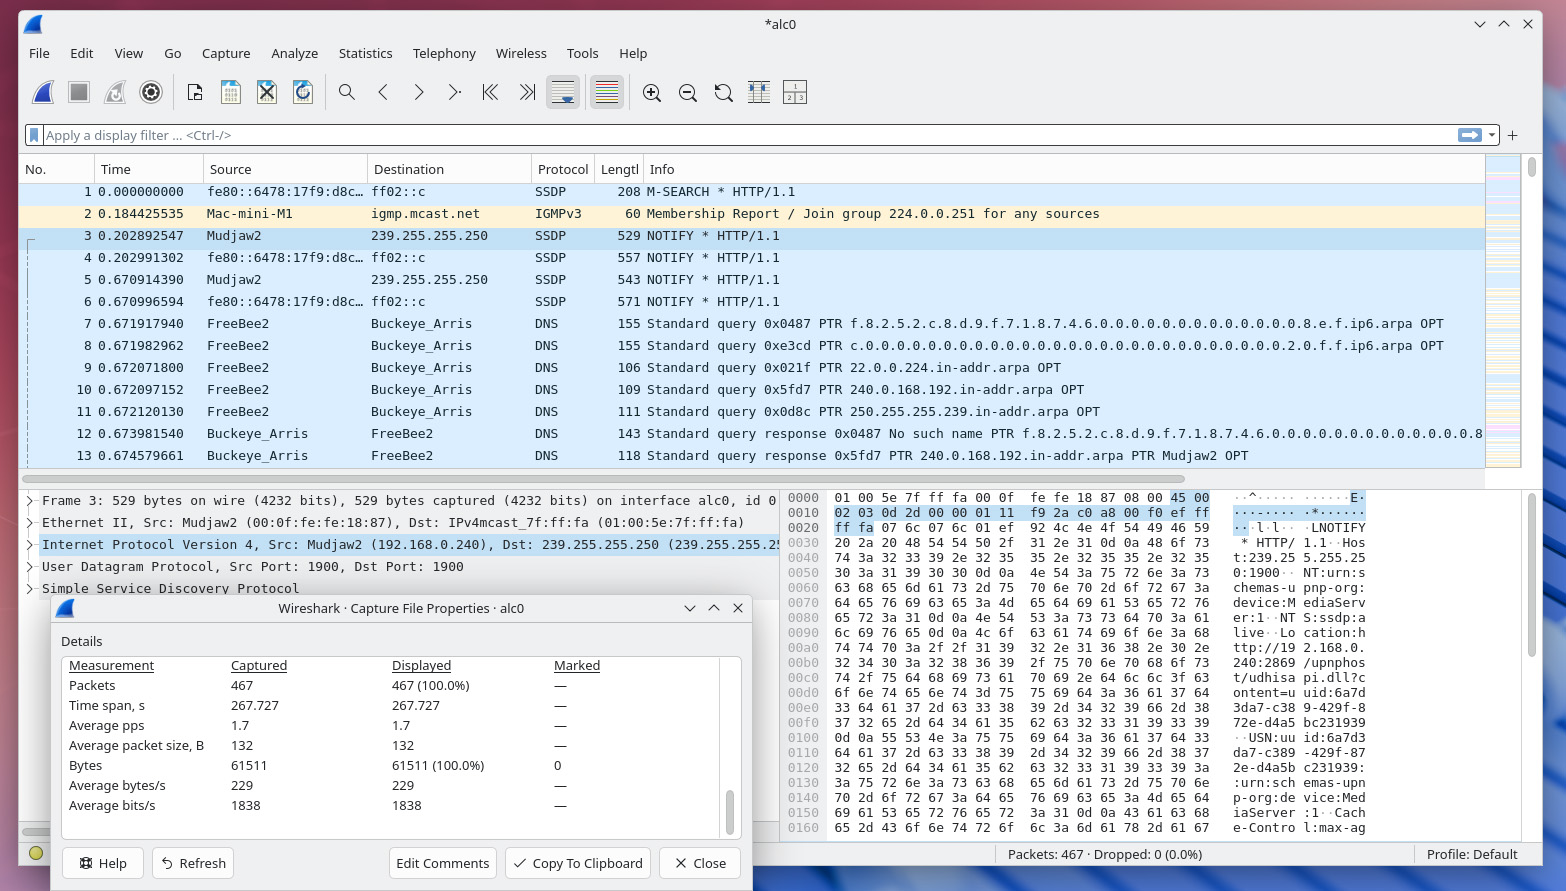Jump to the last packet icon
This screenshot has height=891, width=1566.
(x=527, y=93)
